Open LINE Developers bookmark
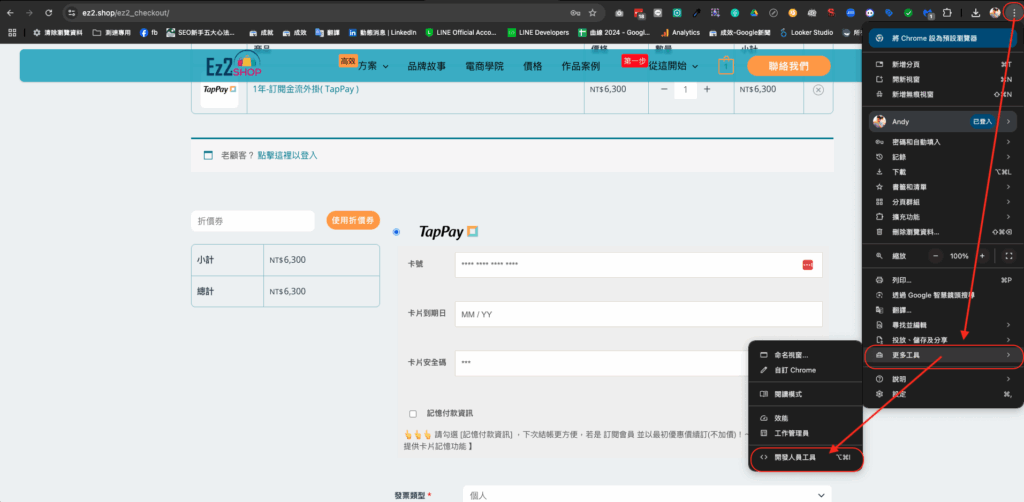This screenshot has width=1024, height=502. pos(537,32)
